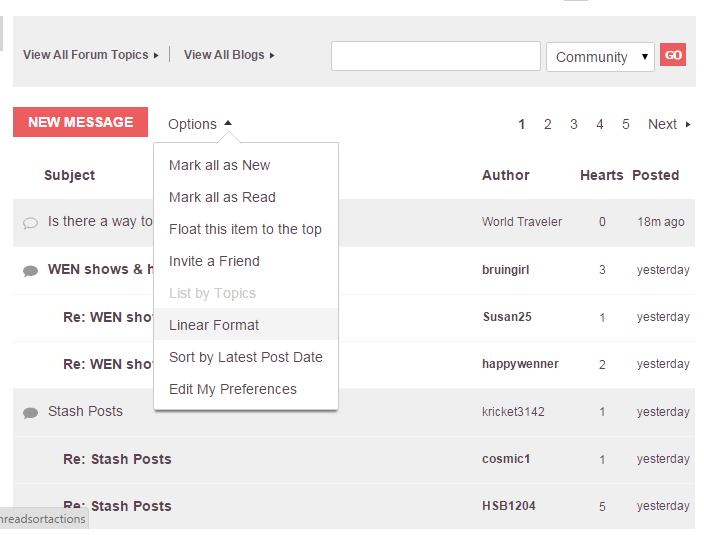Screen dimensions: 704x535
Task: Switch to Linear Format view
Action: [x=214, y=325]
